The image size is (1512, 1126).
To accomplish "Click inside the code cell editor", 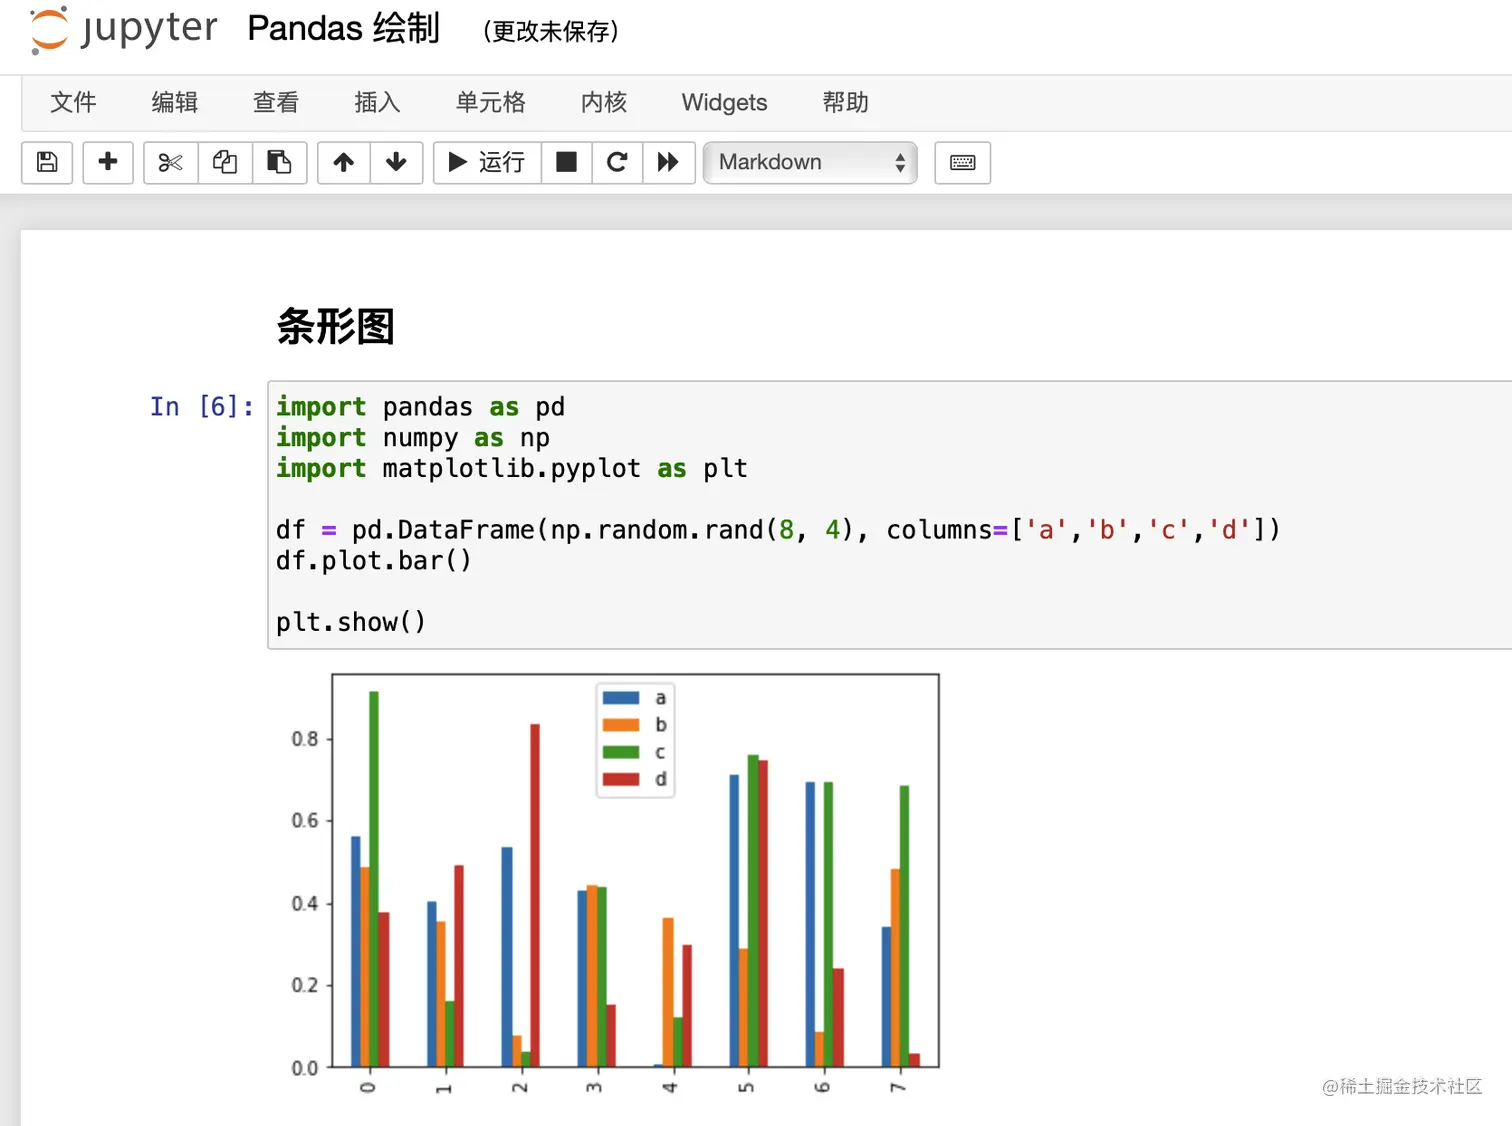I will (x=890, y=514).
